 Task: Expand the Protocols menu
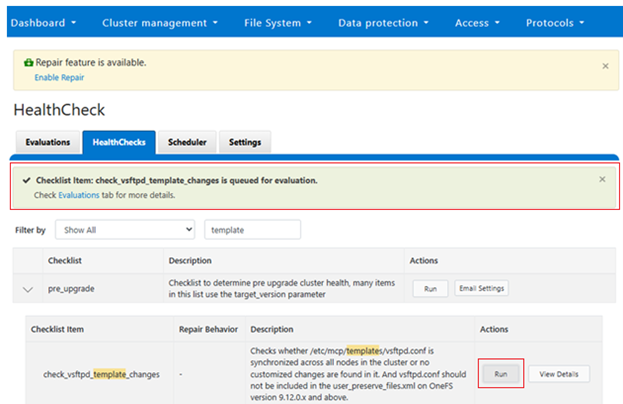coord(564,22)
